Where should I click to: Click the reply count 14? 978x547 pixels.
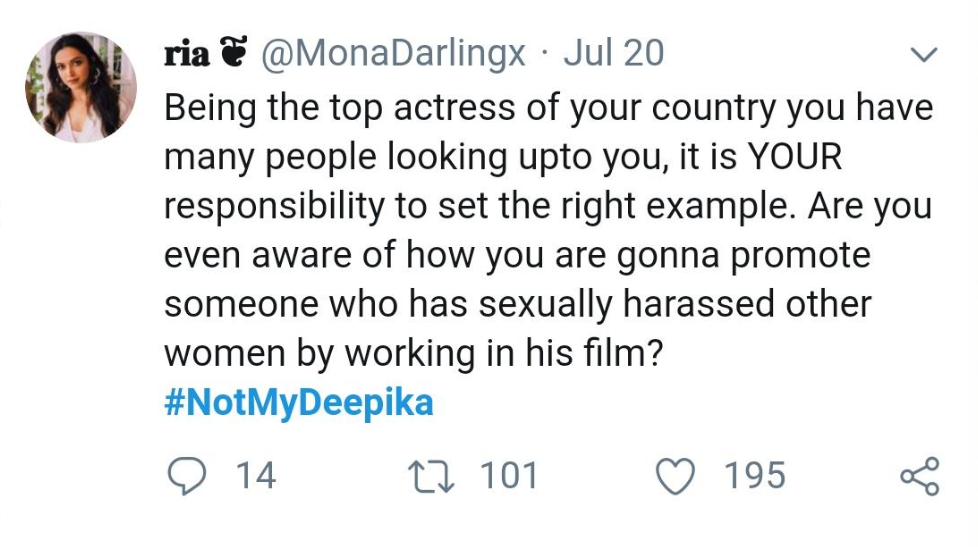pyautogui.click(x=255, y=476)
